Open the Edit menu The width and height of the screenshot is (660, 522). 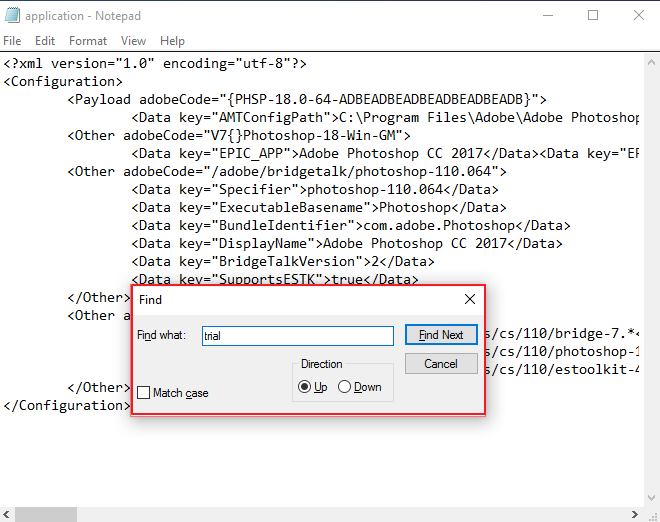pyautogui.click(x=45, y=41)
